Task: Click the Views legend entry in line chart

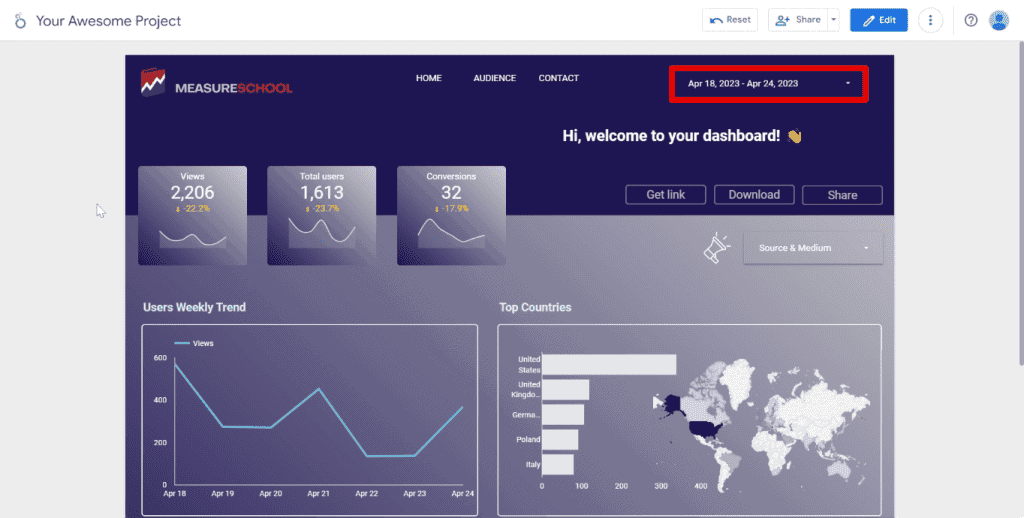Action: point(194,343)
